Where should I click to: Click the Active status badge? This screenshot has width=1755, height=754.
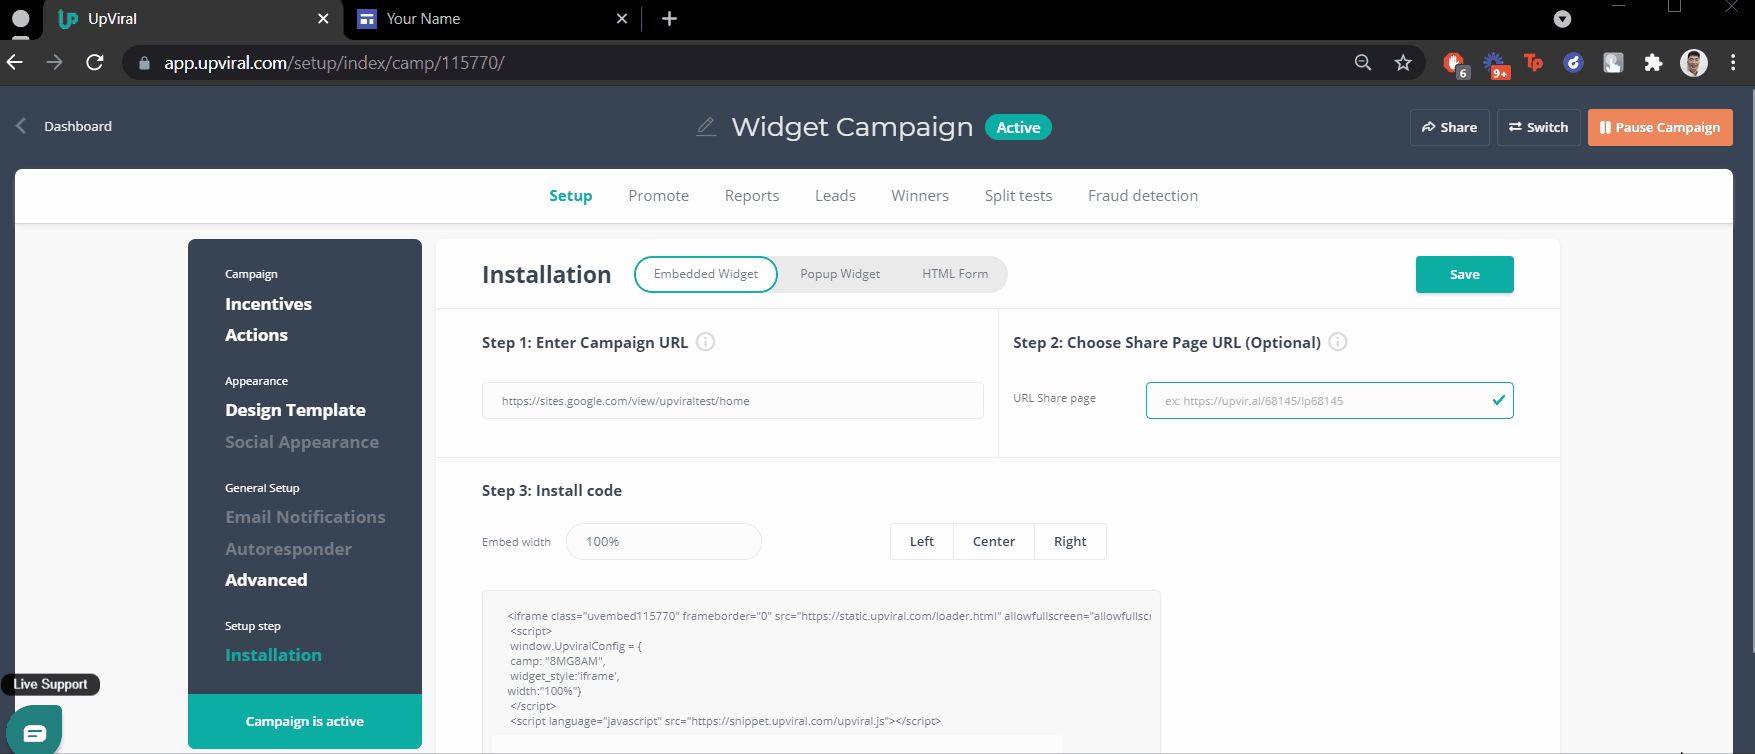[1018, 127]
